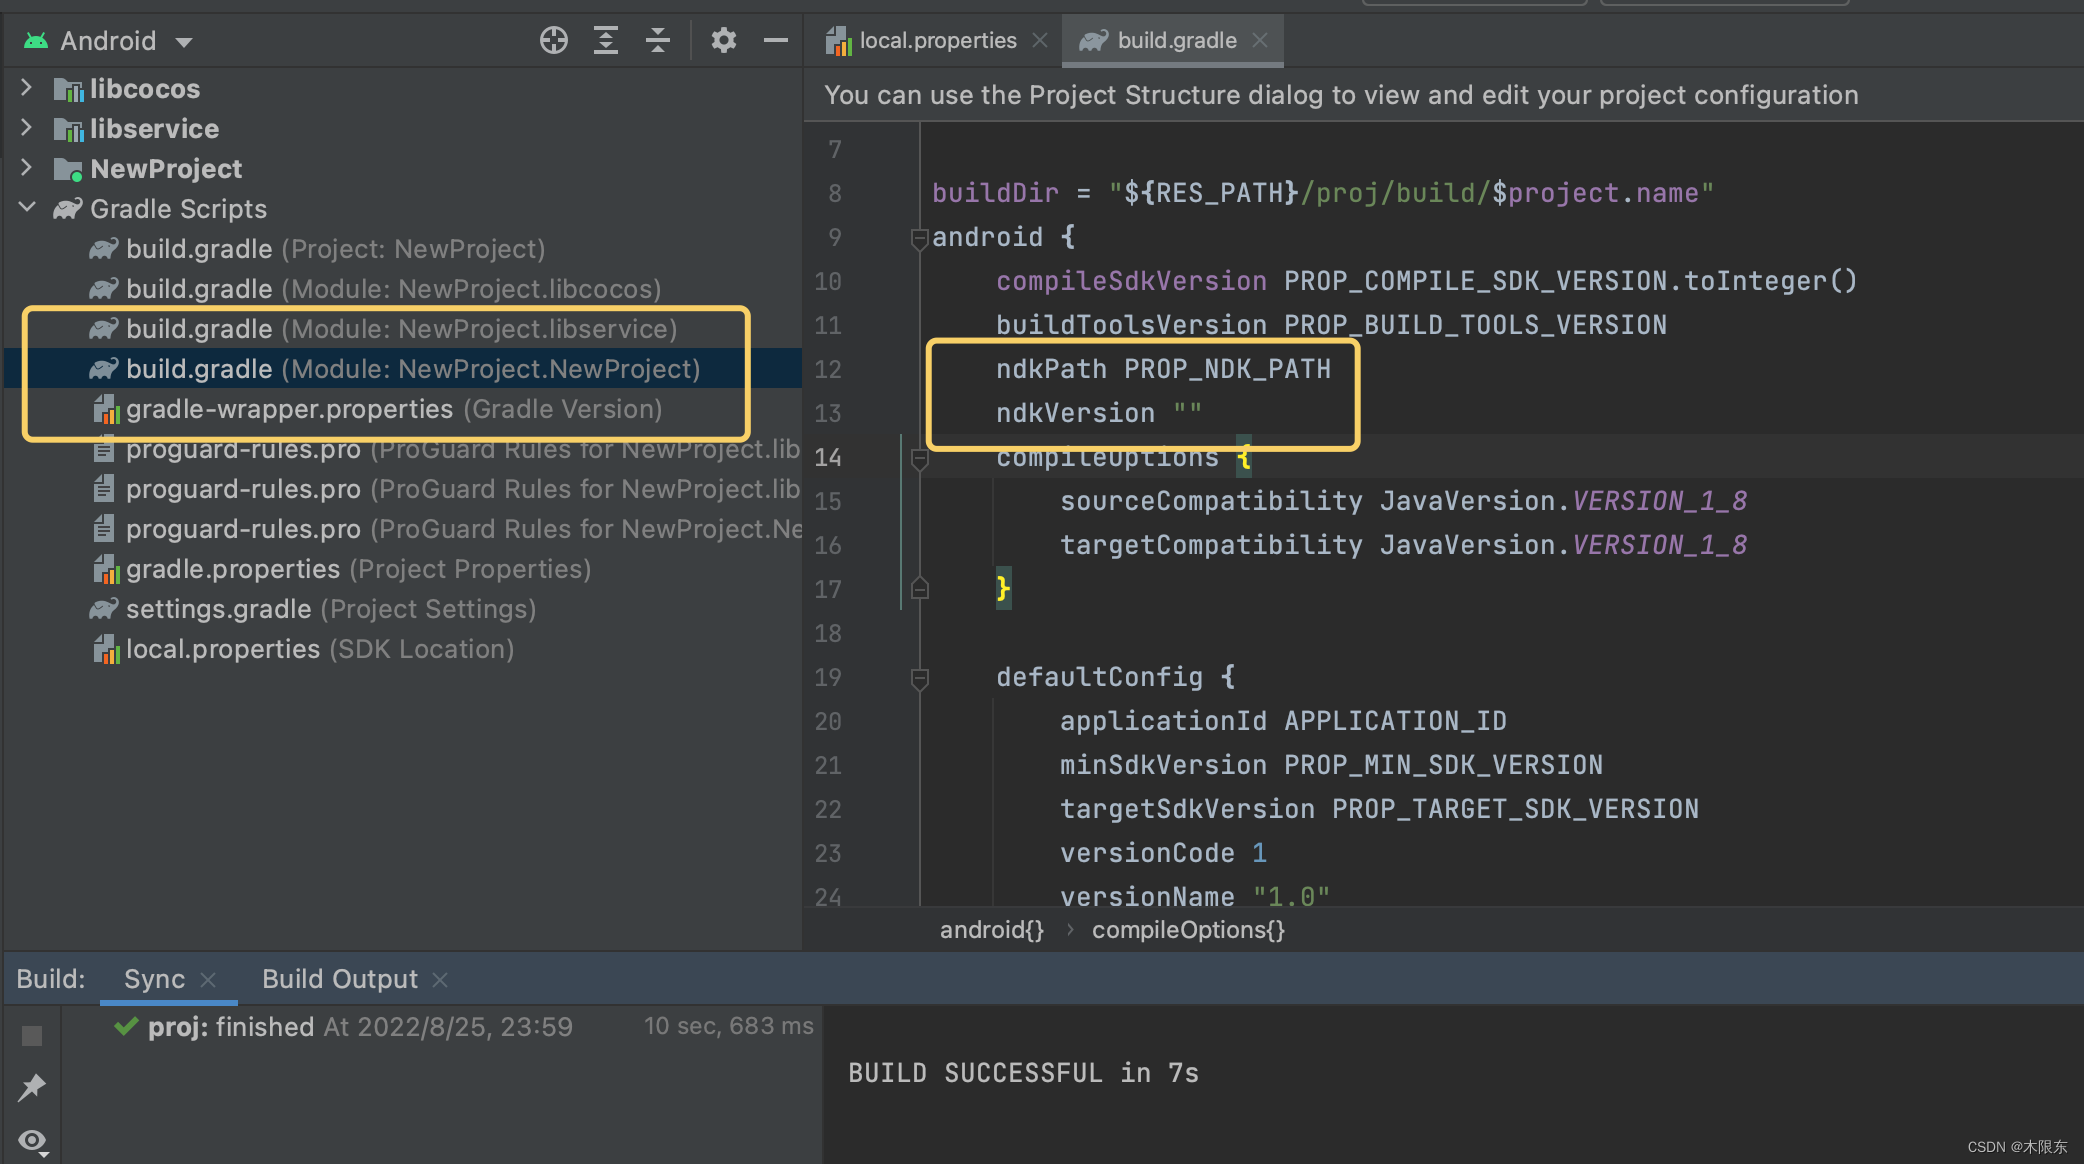Click fold end marker at line 17
Screen dimensions: 2084x1164
pos(919,589)
